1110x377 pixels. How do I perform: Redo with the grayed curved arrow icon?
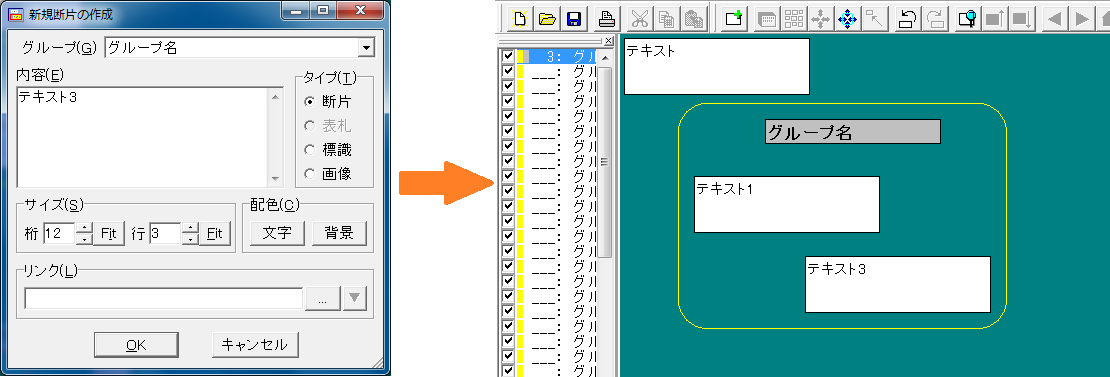[935, 18]
